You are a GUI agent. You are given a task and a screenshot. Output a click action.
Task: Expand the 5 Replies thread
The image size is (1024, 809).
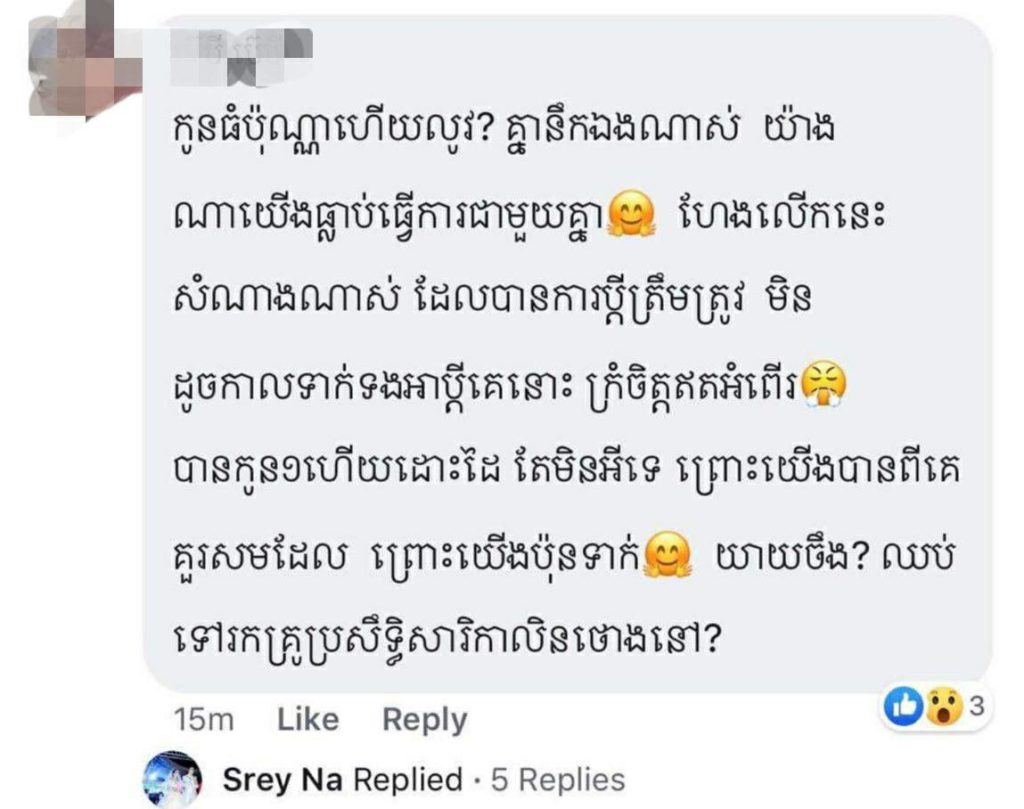pos(558,780)
